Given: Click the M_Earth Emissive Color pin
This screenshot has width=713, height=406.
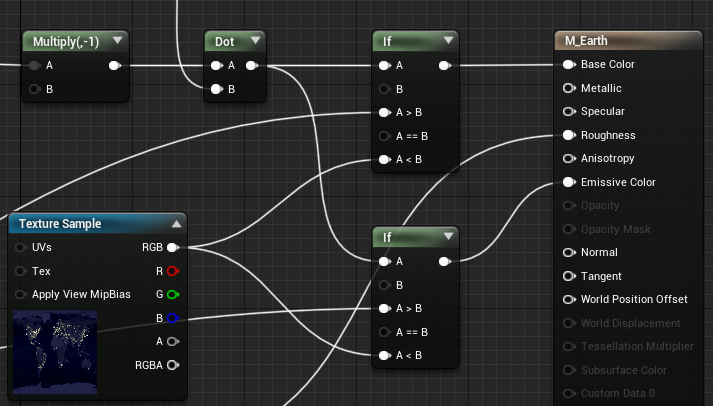Looking at the screenshot, I should click(x=569, y=182).
